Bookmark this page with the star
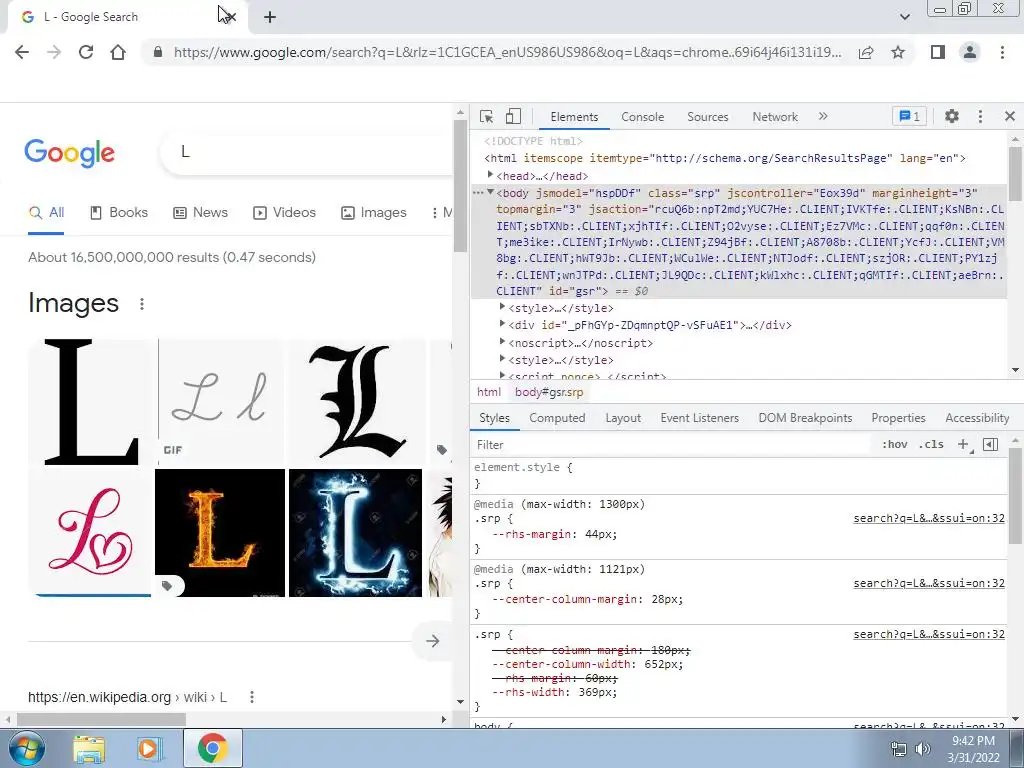 point(898,52)
